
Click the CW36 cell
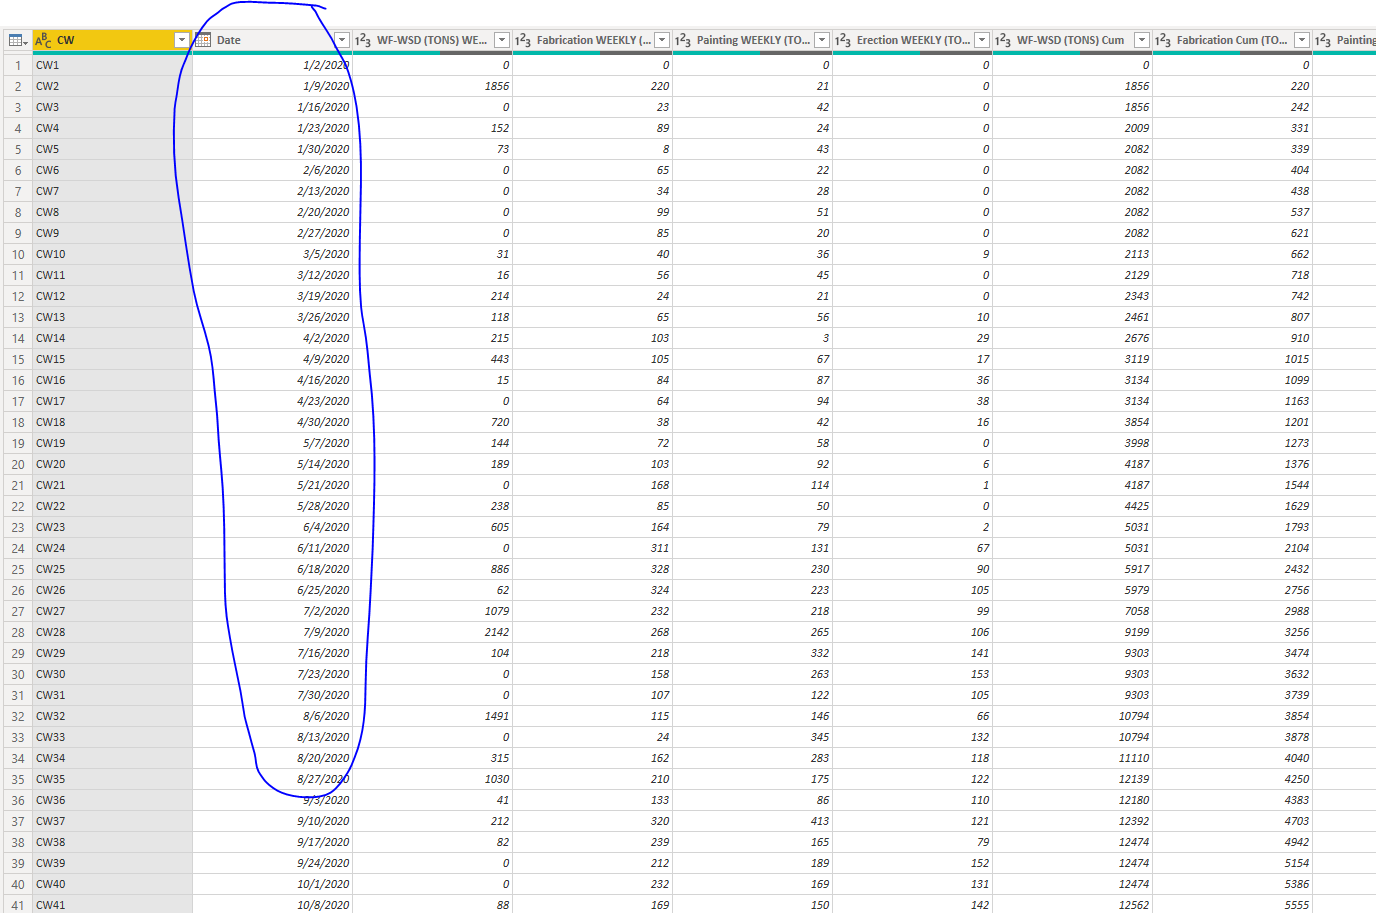[112, 800]
